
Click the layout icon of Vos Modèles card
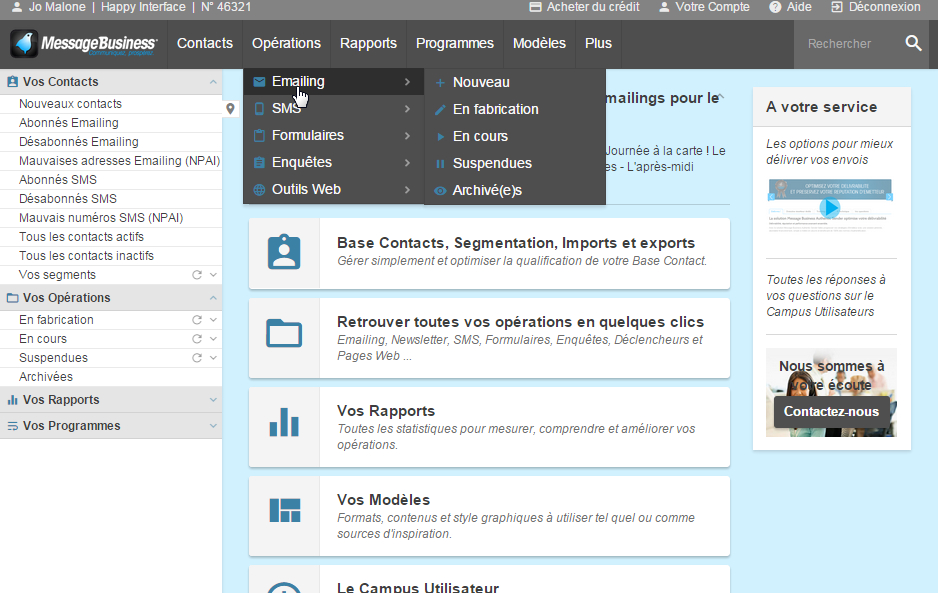[x=285, y=510]
